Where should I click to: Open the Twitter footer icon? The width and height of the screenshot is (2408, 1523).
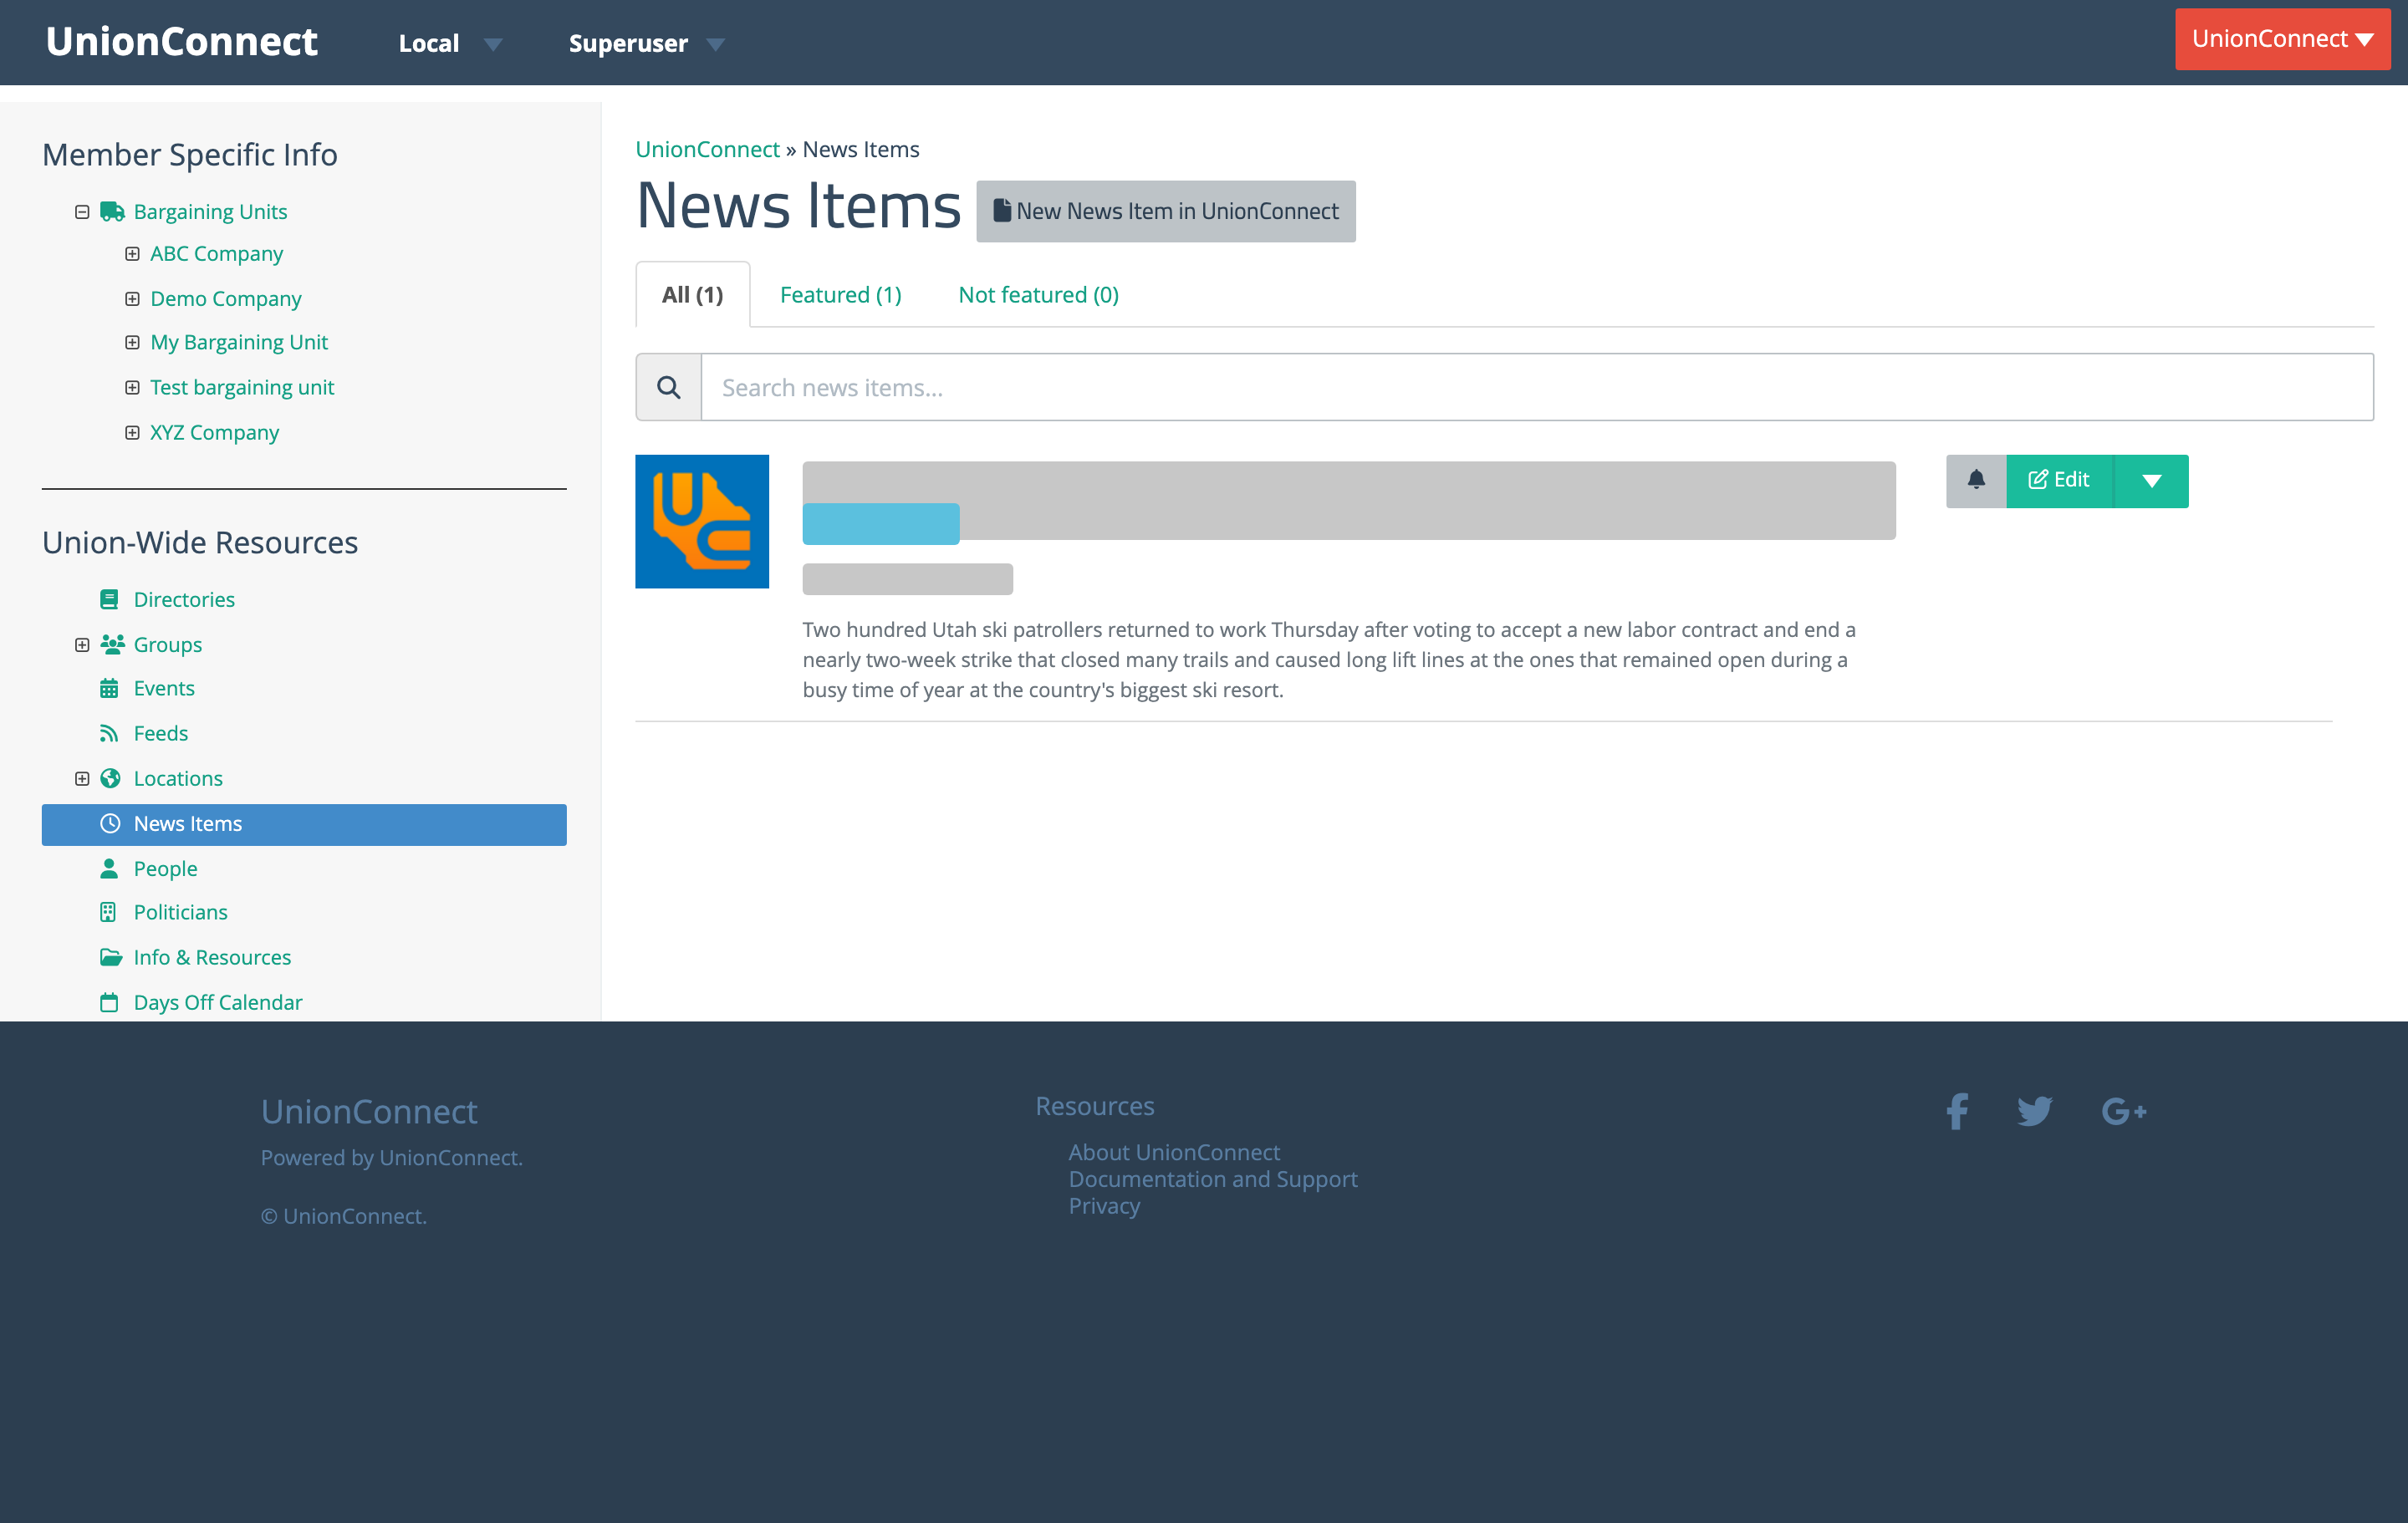click(x=2035, y=1111)
